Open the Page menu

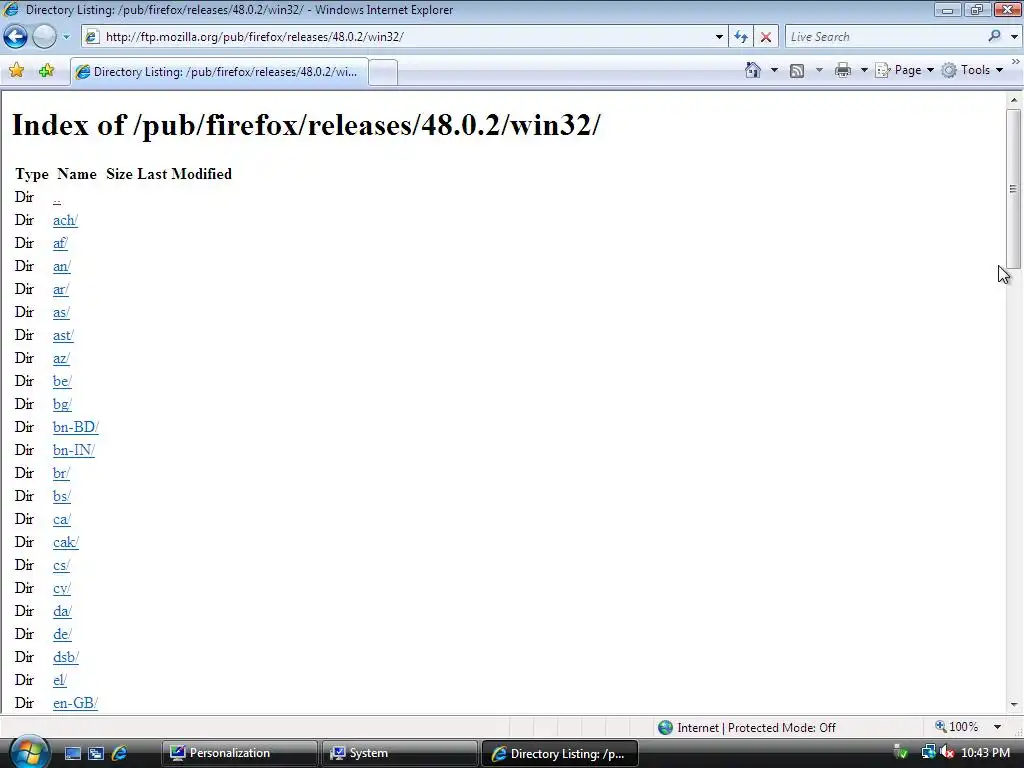pos(904,70)
